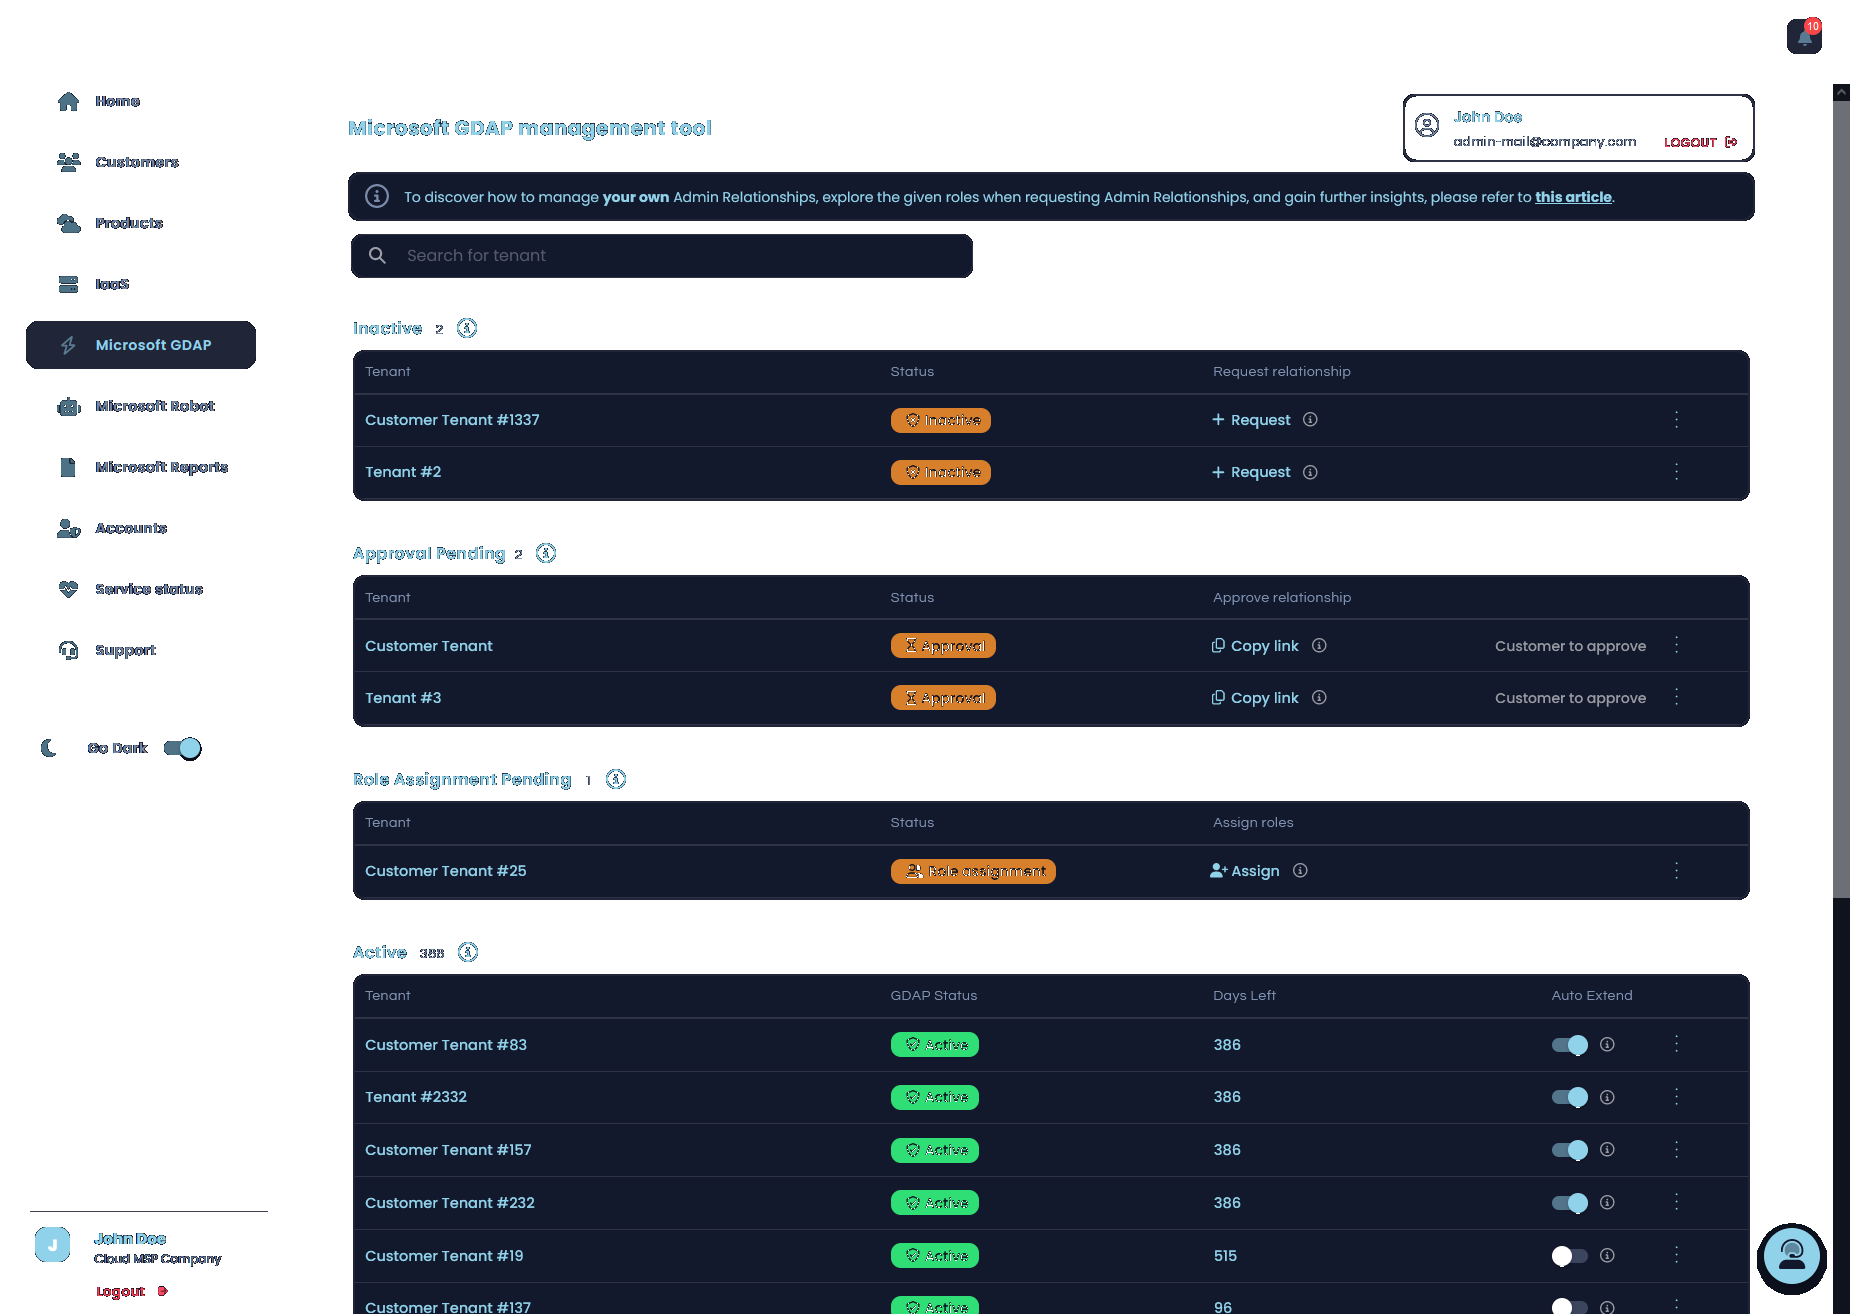Click the page vertical scrollbar
This screenshot has height=1314, width=1850.
(1841, 500)
